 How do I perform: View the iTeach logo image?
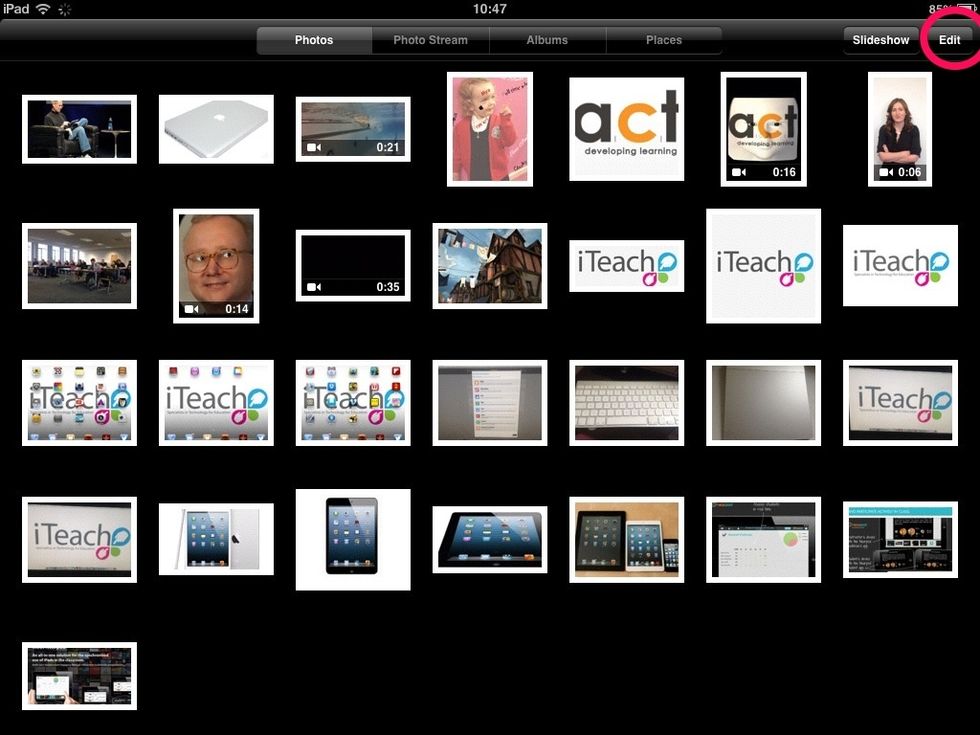(x=627, y=265)
